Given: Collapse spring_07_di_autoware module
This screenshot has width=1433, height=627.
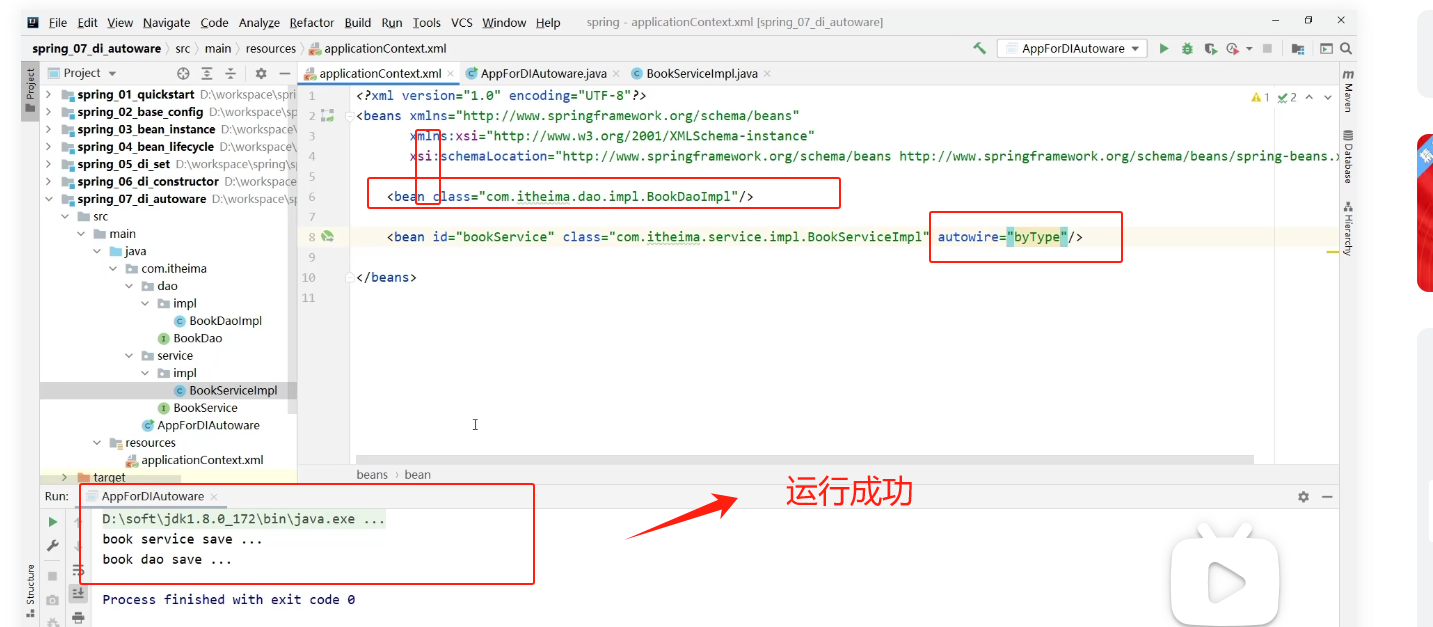Looking at the screenshot, I should tap(49, 199).
